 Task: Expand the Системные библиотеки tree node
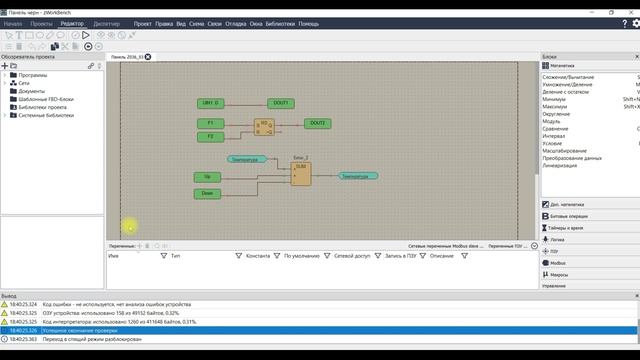tap(5, 116)
